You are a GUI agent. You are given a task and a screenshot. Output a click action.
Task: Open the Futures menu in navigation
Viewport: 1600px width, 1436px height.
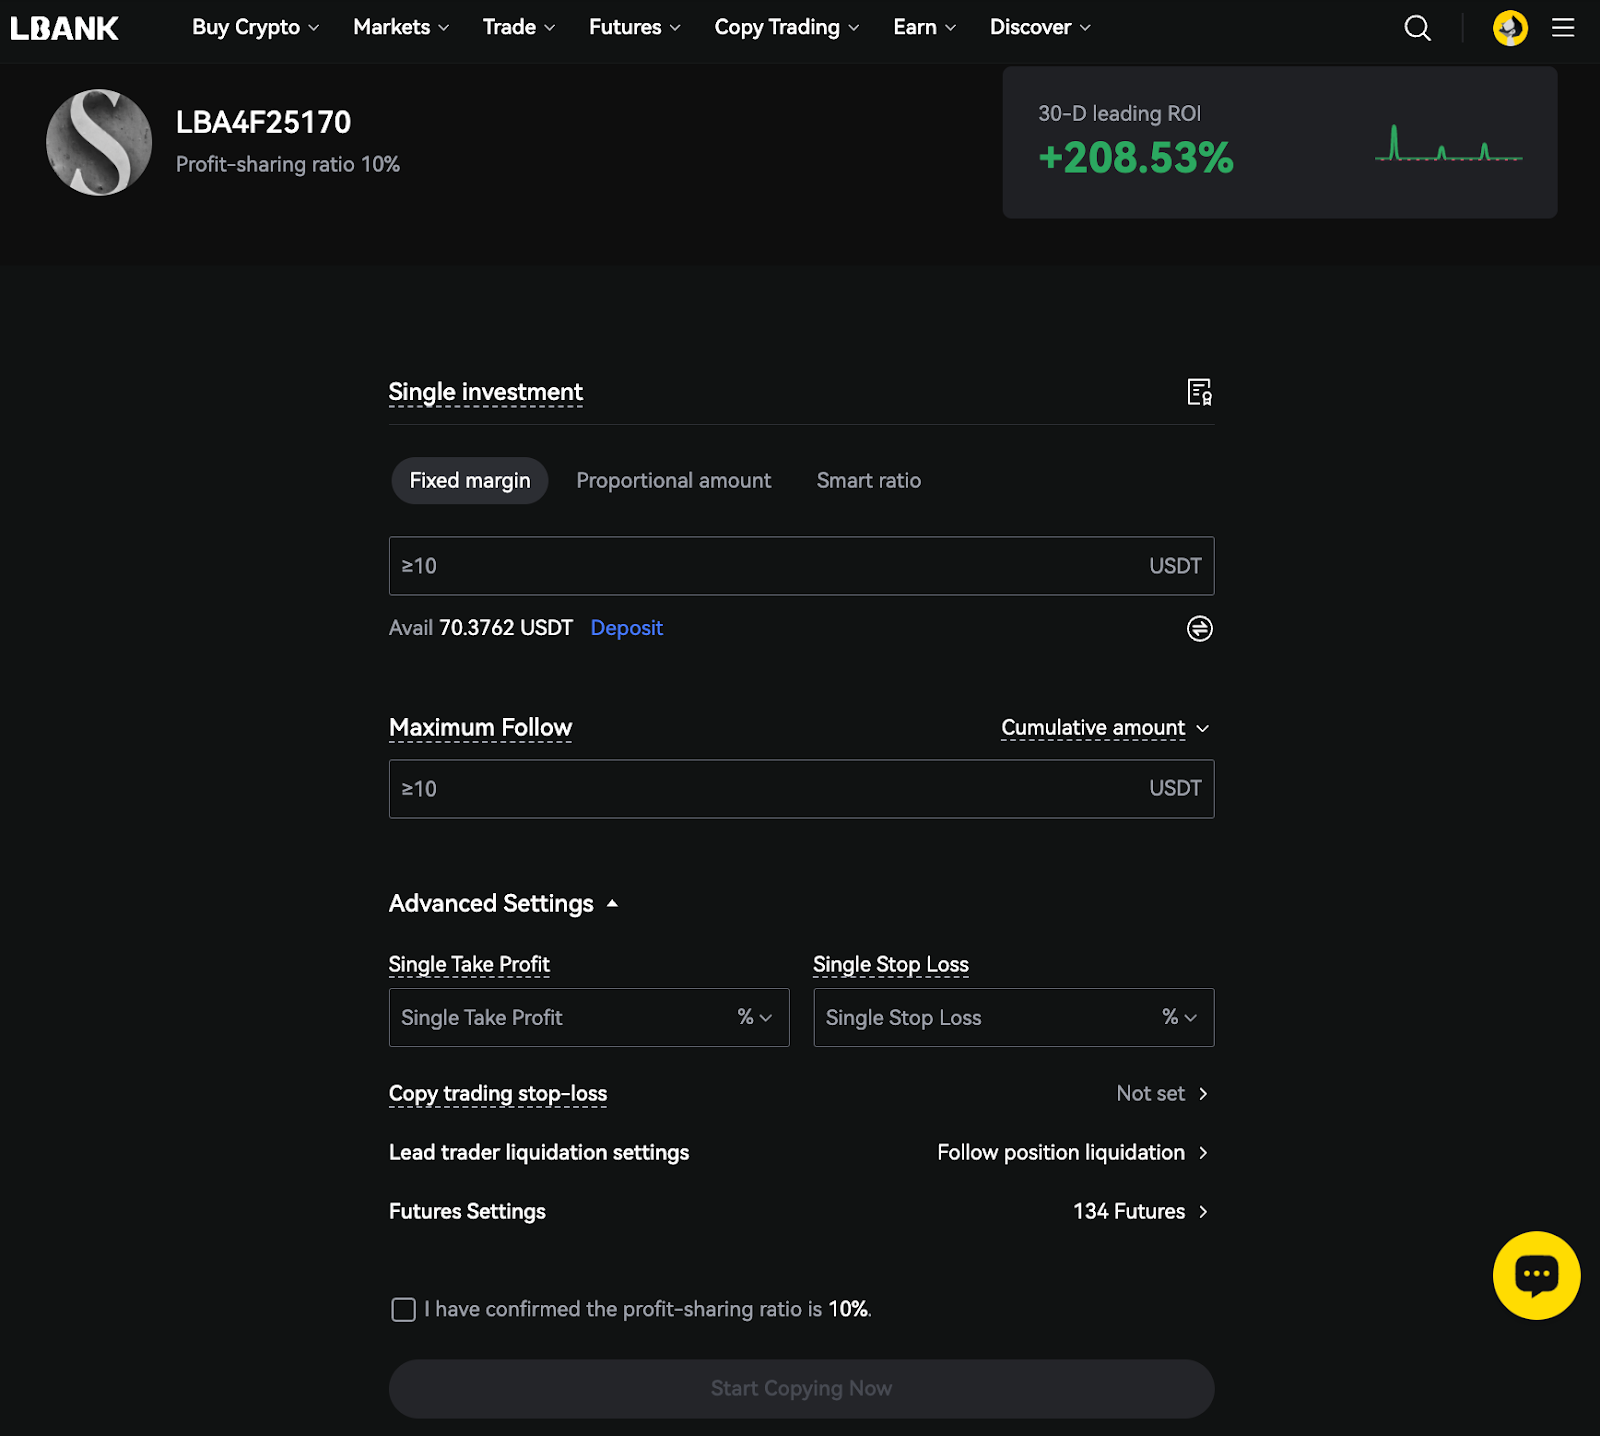(634, 28)
